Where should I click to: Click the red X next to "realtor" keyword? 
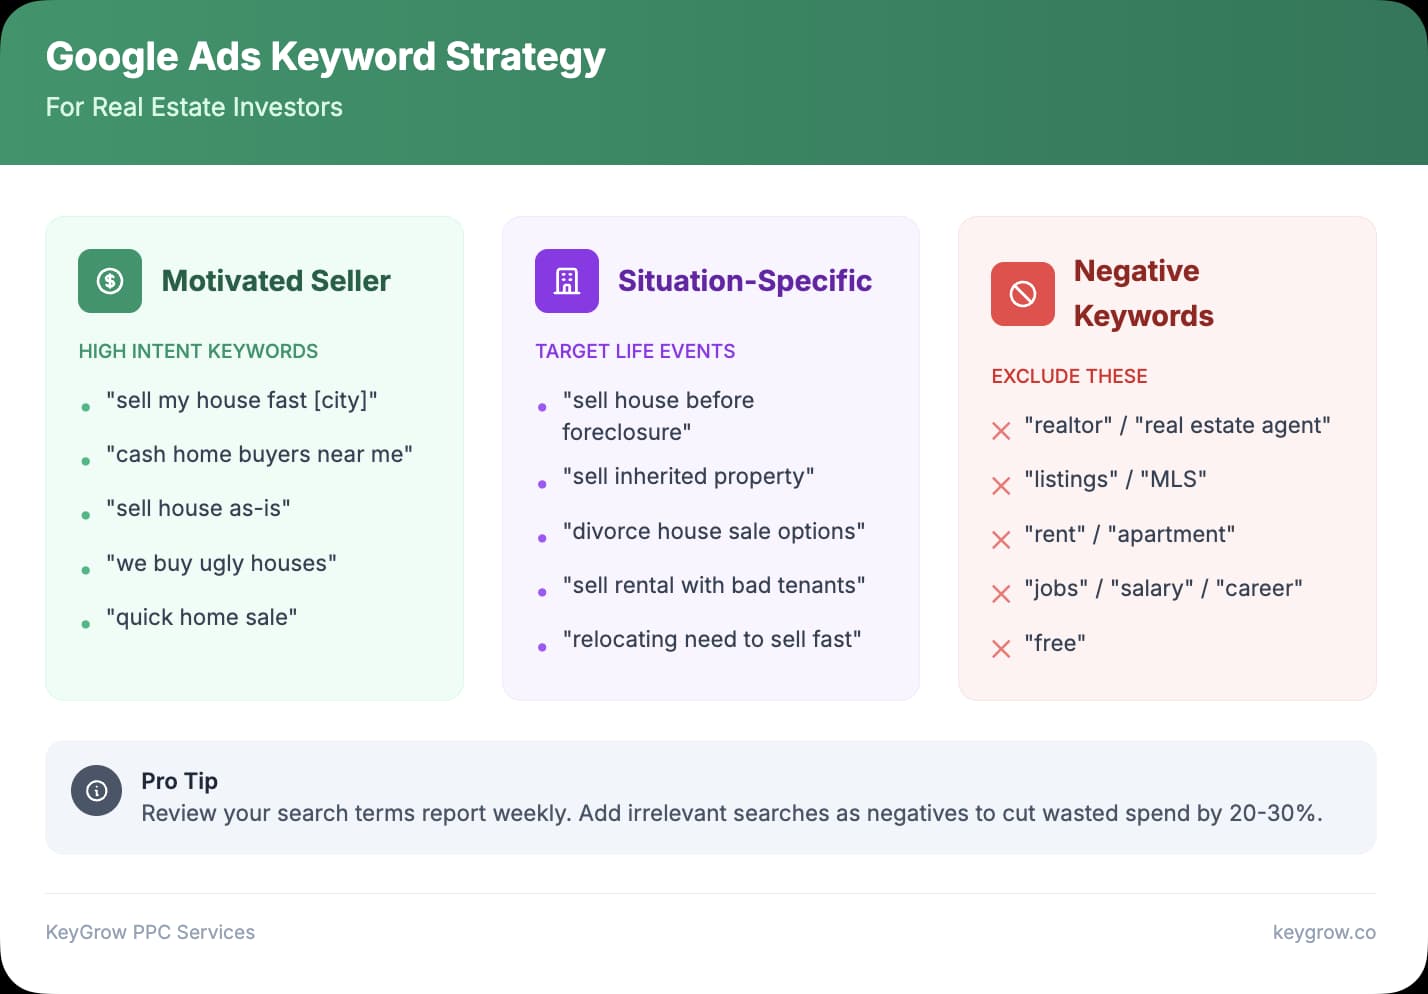tap(1000, 430)
